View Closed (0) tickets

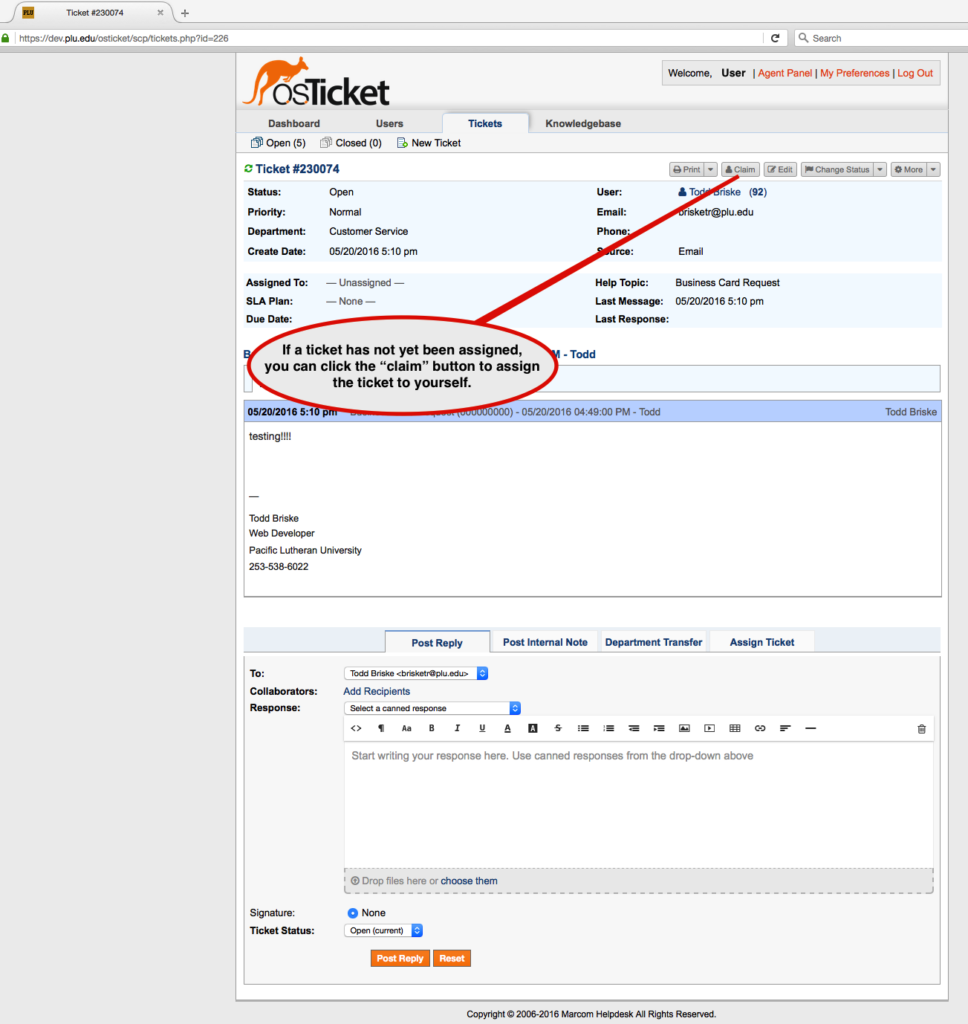click(x=351, y=143)
